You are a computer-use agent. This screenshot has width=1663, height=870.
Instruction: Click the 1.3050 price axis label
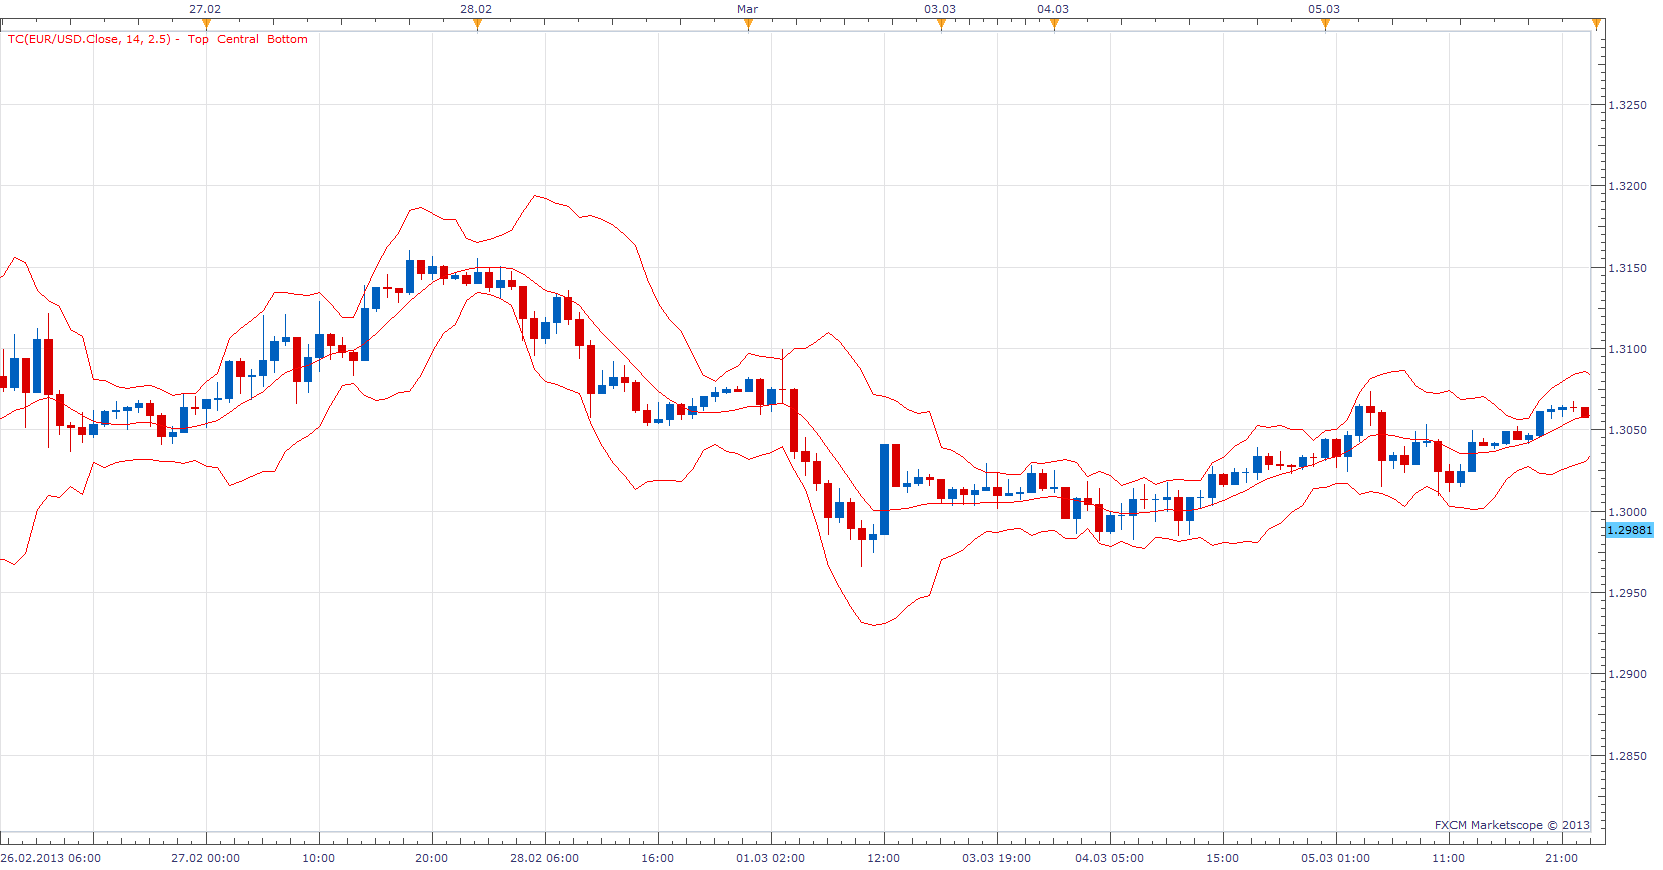(x=1627, y=430)
